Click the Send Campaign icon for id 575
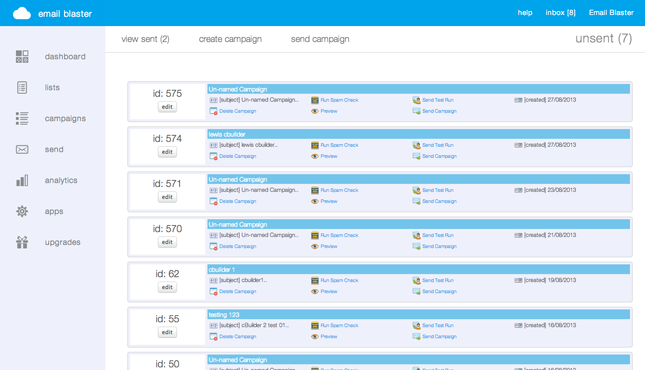This screenshot has height=370, width=645. (x=416, y=111)
